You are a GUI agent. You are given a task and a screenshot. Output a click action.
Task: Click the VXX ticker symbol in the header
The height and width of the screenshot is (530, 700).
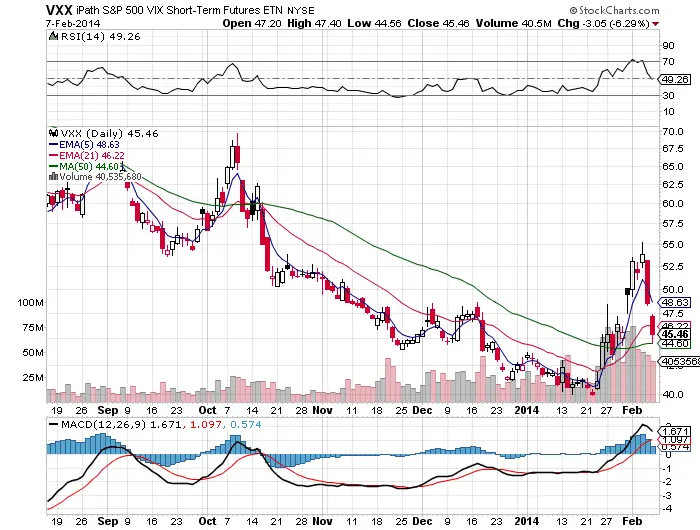point(58,10)
